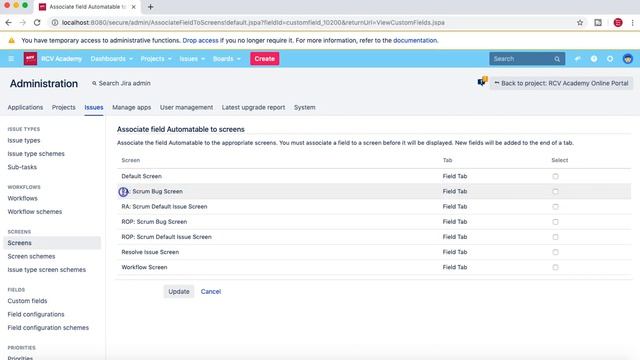The image size is (640, 360).
Task: Open Field configuration schemes in sidebar
Action: tap(48, 328)
